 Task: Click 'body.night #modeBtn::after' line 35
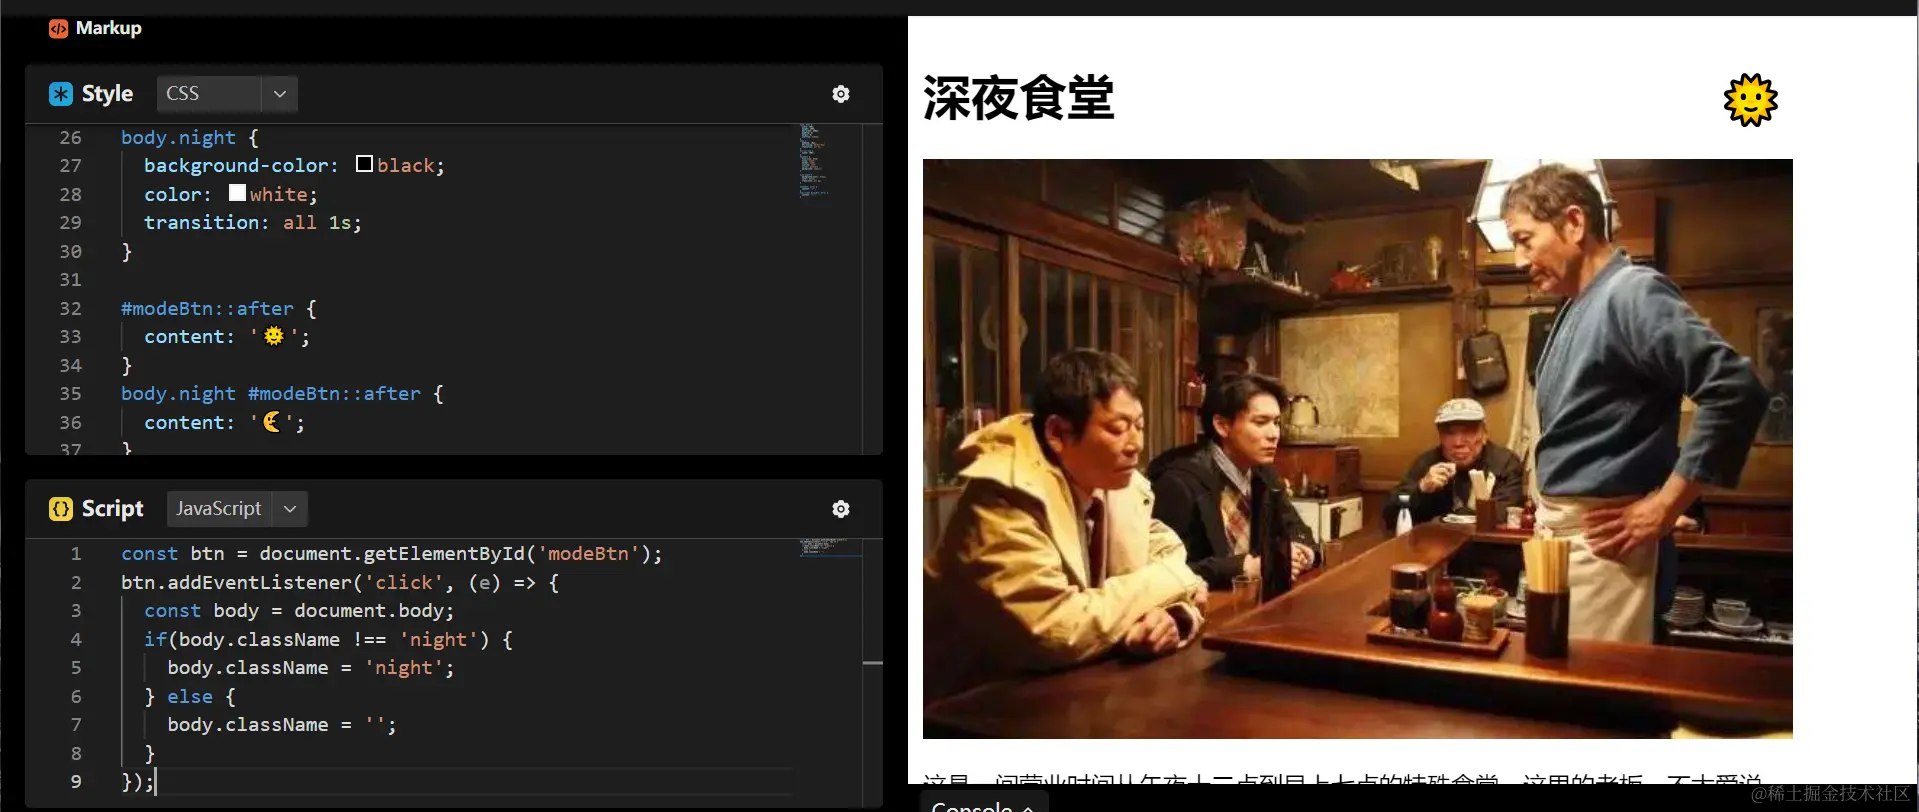271,394
